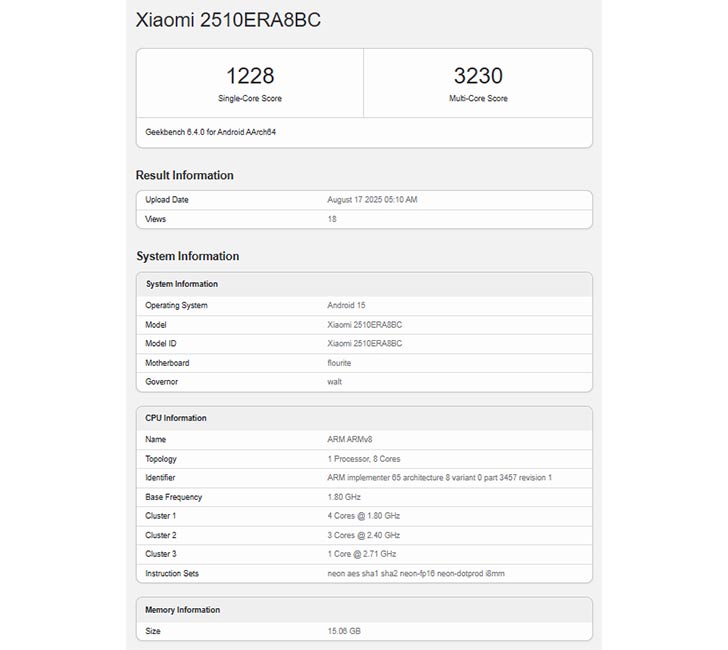
Task: Click the Xiaomi 2510ERA8BC page title
Action: click(x=228, y=20)
